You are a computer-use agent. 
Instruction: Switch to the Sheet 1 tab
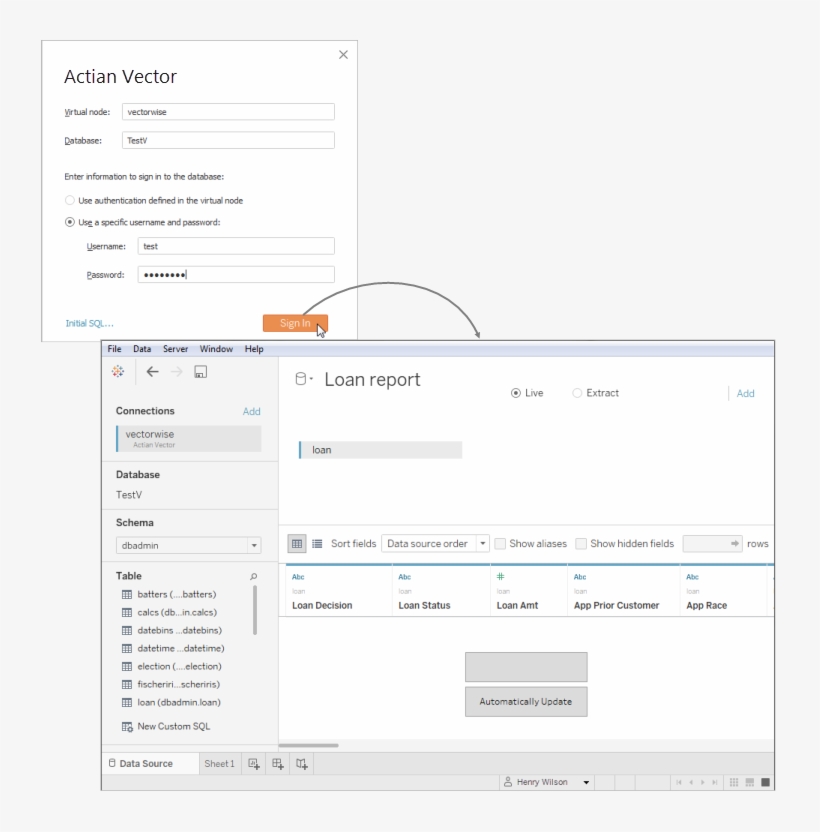coord(219,764)
